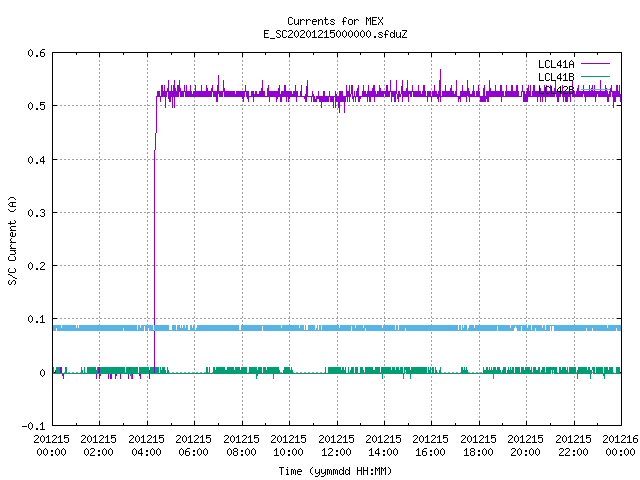Click the green LCL41B legend line sample

coord(595,76)
